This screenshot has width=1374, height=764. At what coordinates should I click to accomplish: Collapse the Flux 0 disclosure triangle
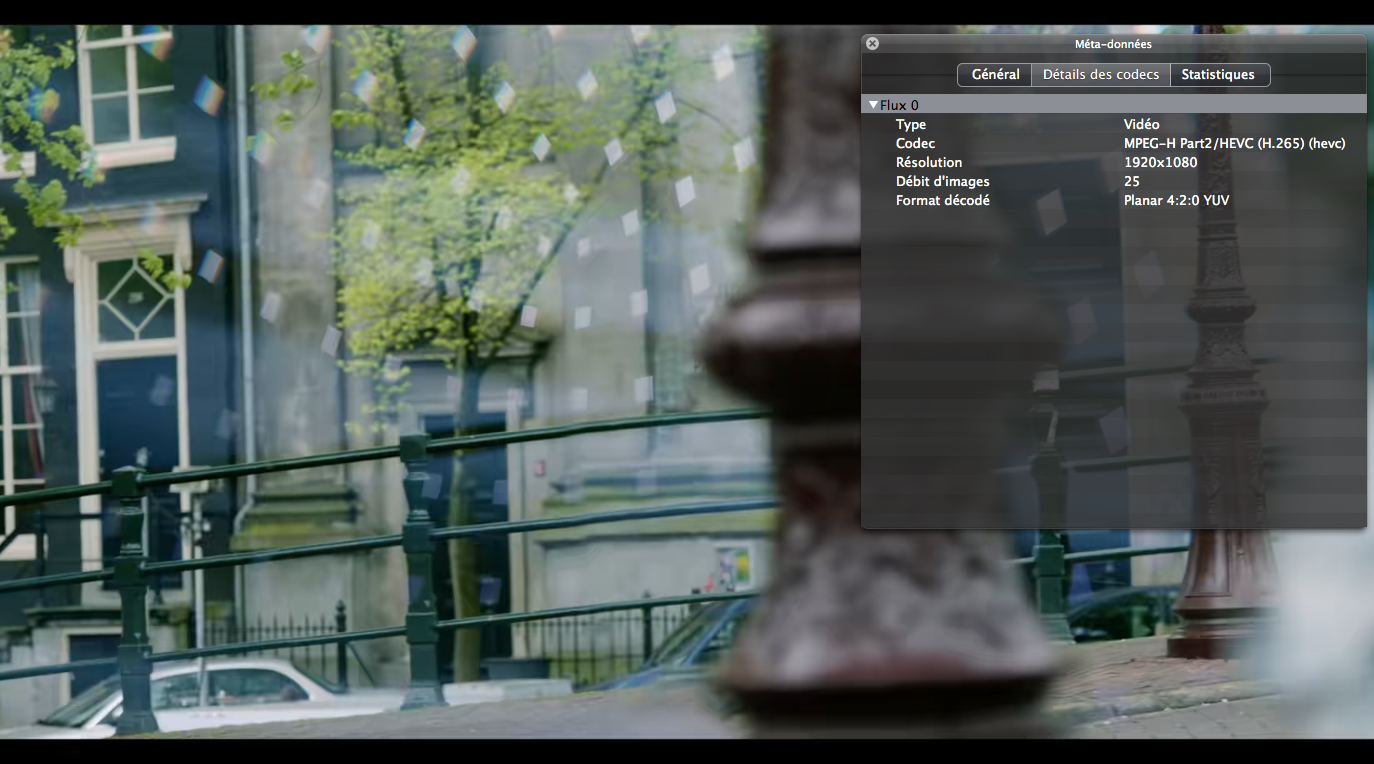click(x=872, y=104)
